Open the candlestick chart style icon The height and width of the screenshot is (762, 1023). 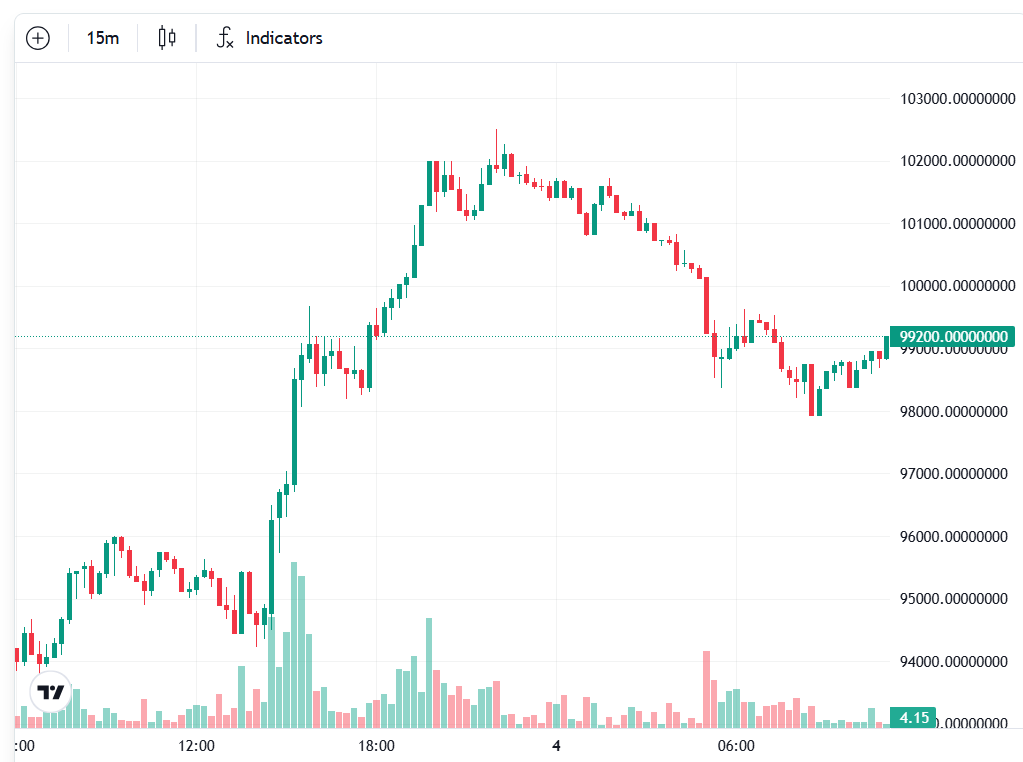click(167, 38)
